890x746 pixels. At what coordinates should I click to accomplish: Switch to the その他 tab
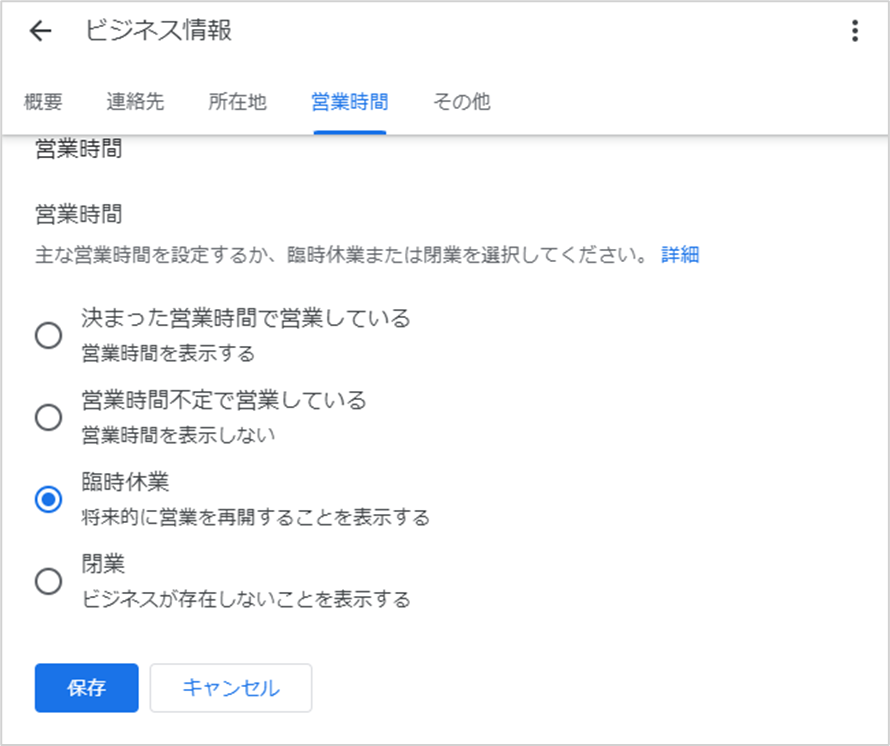[461, 102]
